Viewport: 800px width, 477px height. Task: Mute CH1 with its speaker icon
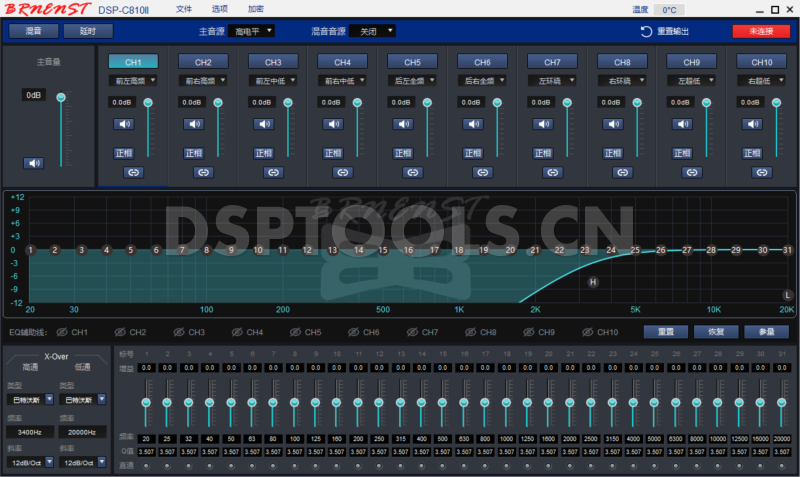click(x=124, y=124)
